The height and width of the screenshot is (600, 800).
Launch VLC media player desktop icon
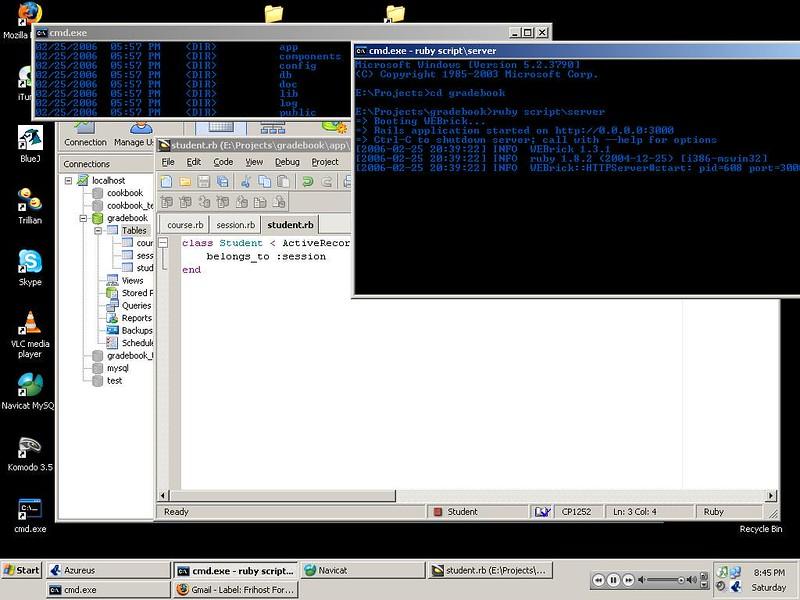pos(30,323)
